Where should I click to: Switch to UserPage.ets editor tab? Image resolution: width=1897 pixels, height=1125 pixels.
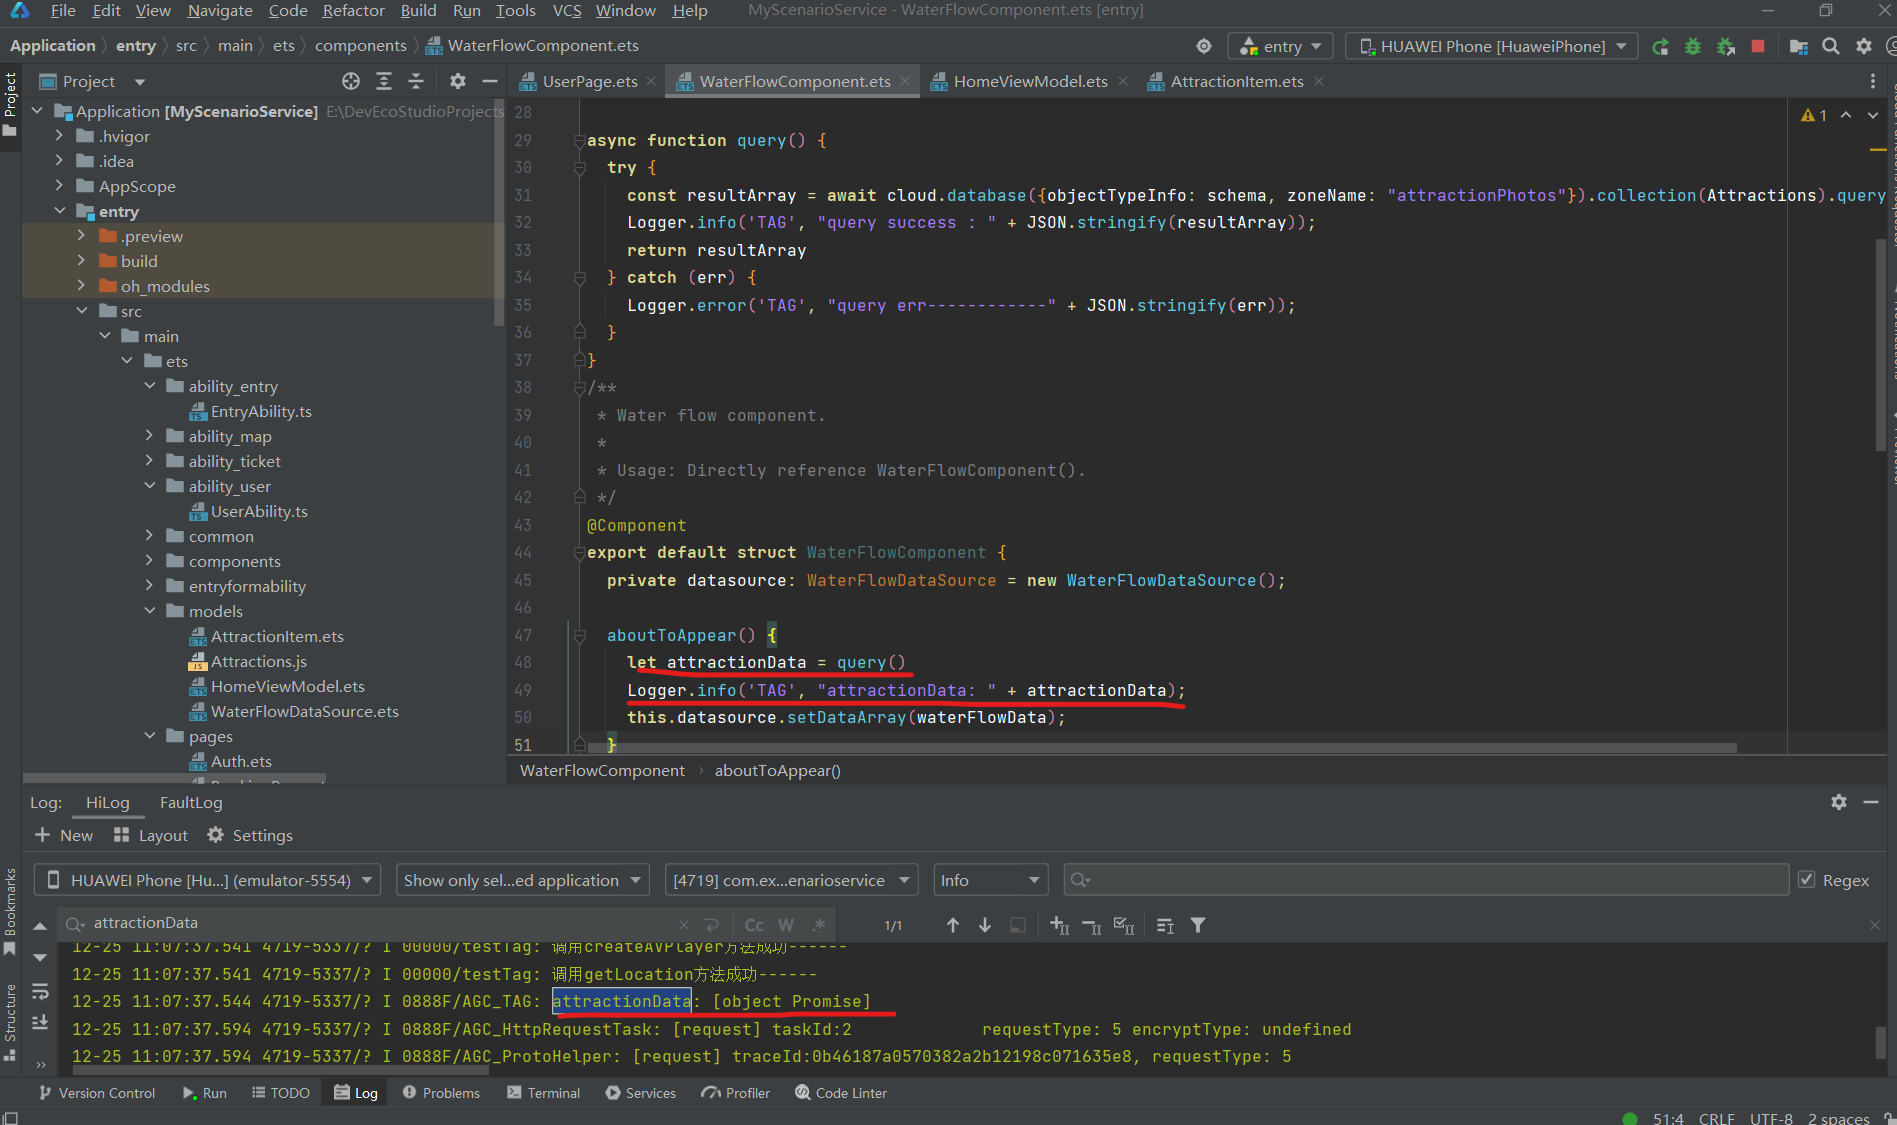[x=590, y=81]
